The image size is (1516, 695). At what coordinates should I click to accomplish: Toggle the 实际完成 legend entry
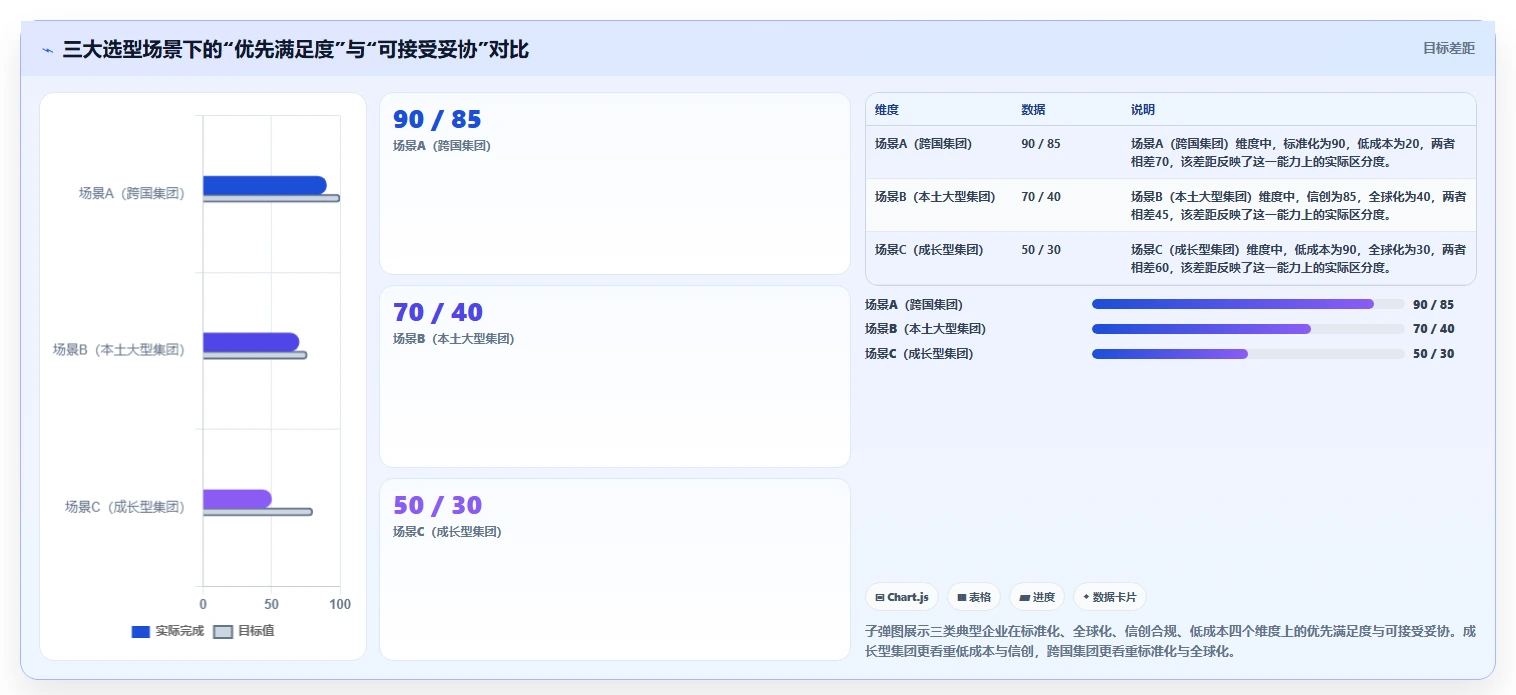click(x=168, y=632)
